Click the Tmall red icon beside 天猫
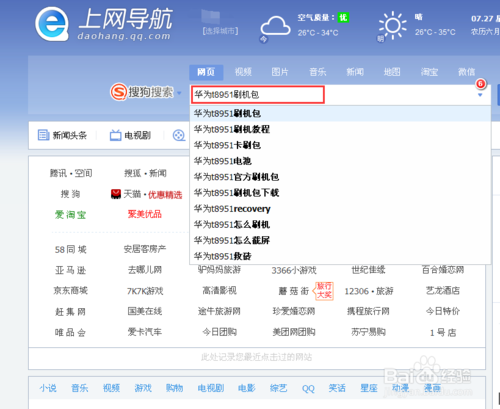Image resolution: width=500 pixels, height=409 pixels. tap(116, 194)
